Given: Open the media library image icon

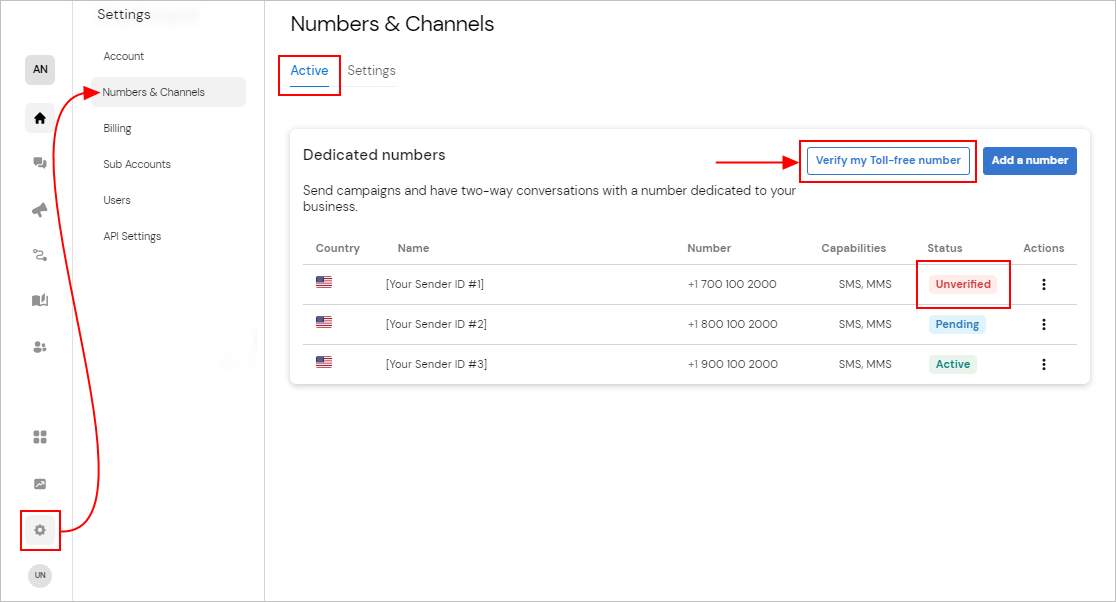Looking at the screenshot, I should point(40,483).
